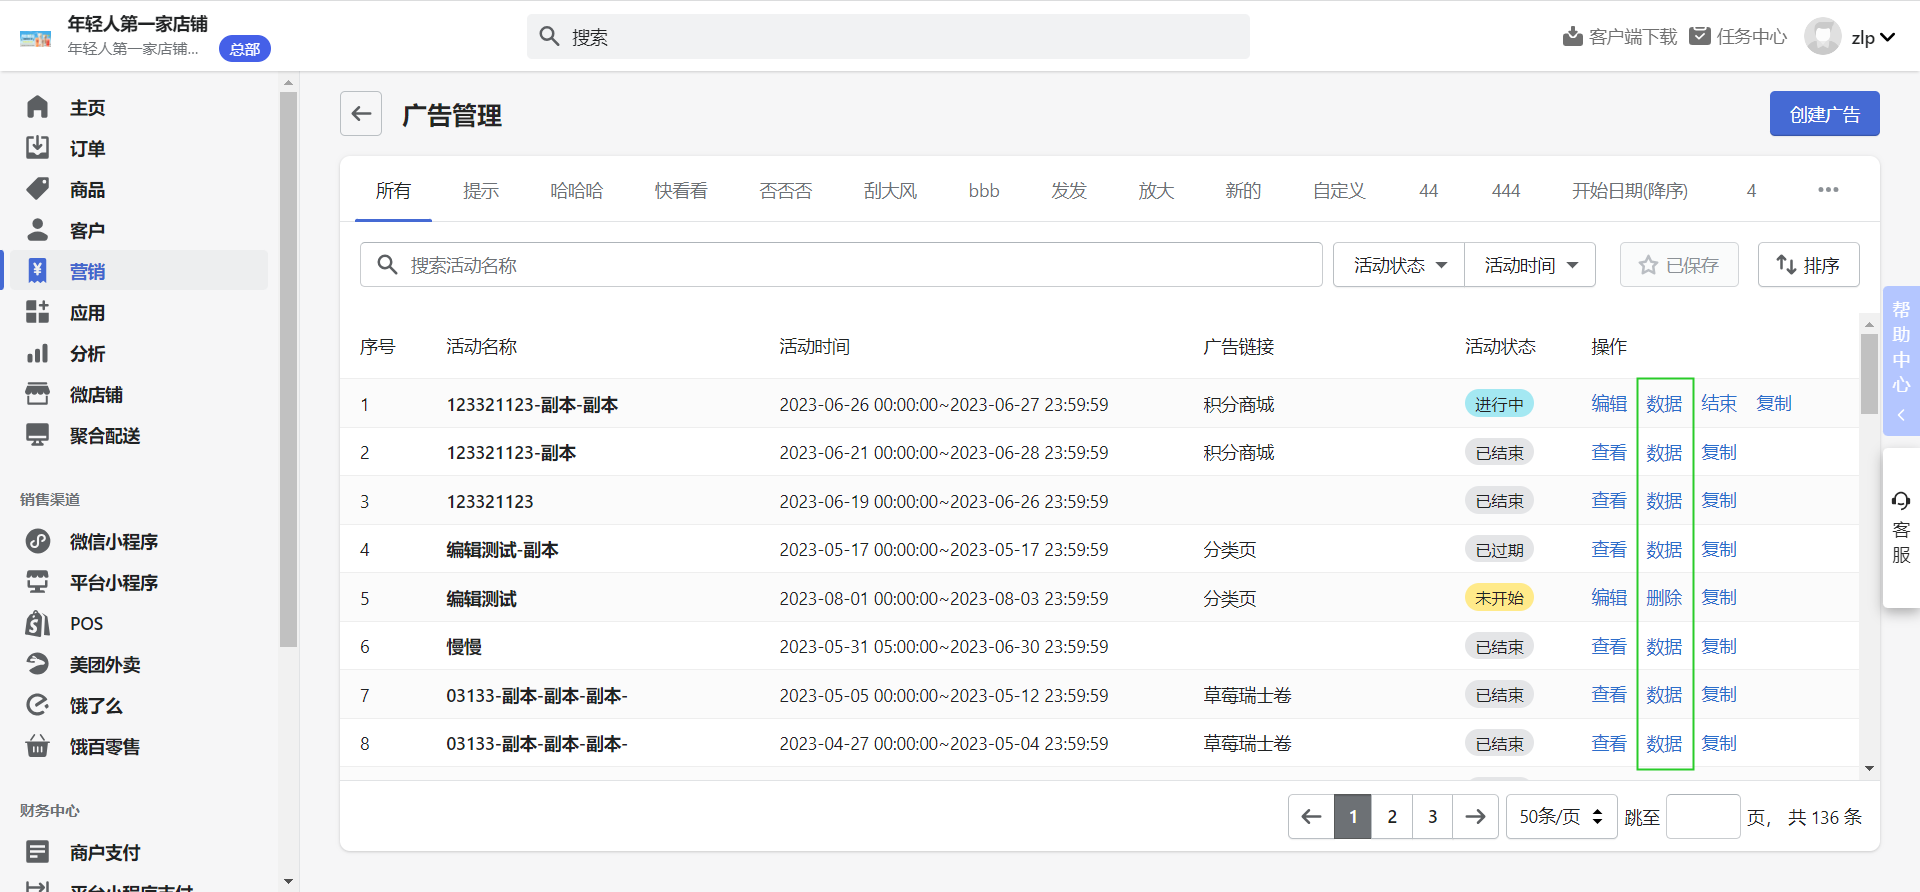Open the 客户端下载 icon in header

click(x=1572, y=37)
